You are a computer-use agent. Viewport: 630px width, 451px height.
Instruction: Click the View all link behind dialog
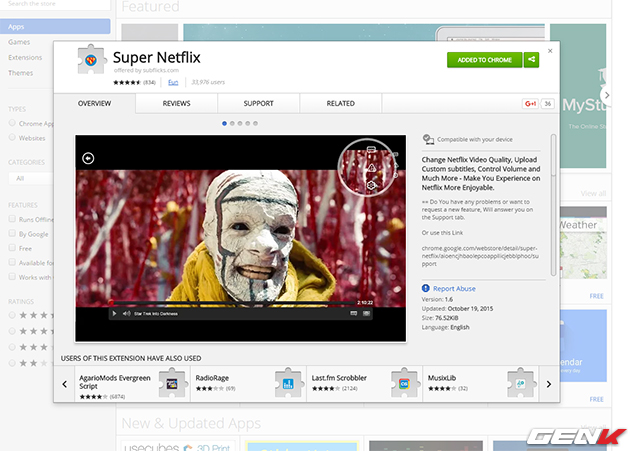click(x=593, y=194)
